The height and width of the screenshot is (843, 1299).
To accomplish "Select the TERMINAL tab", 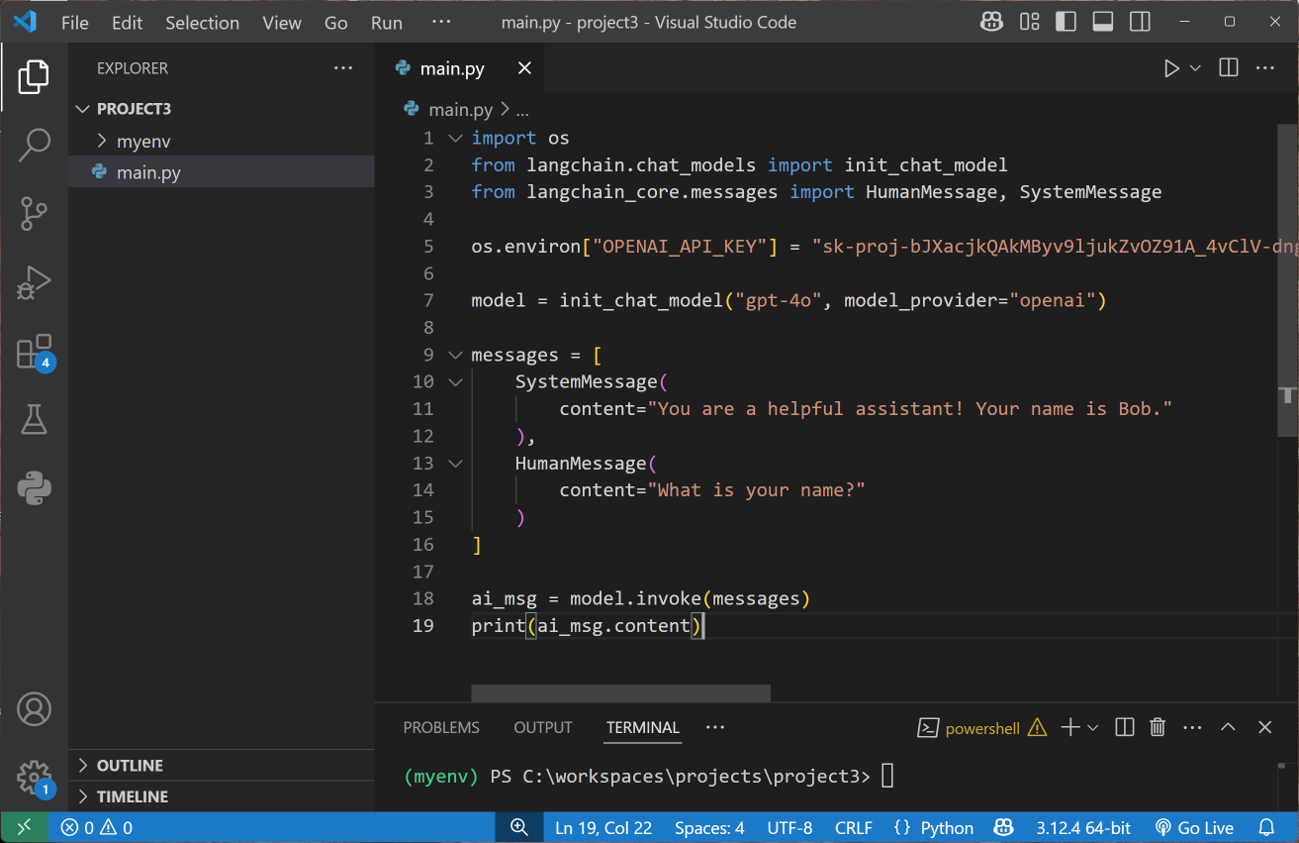I will click(x=643, y=727).
